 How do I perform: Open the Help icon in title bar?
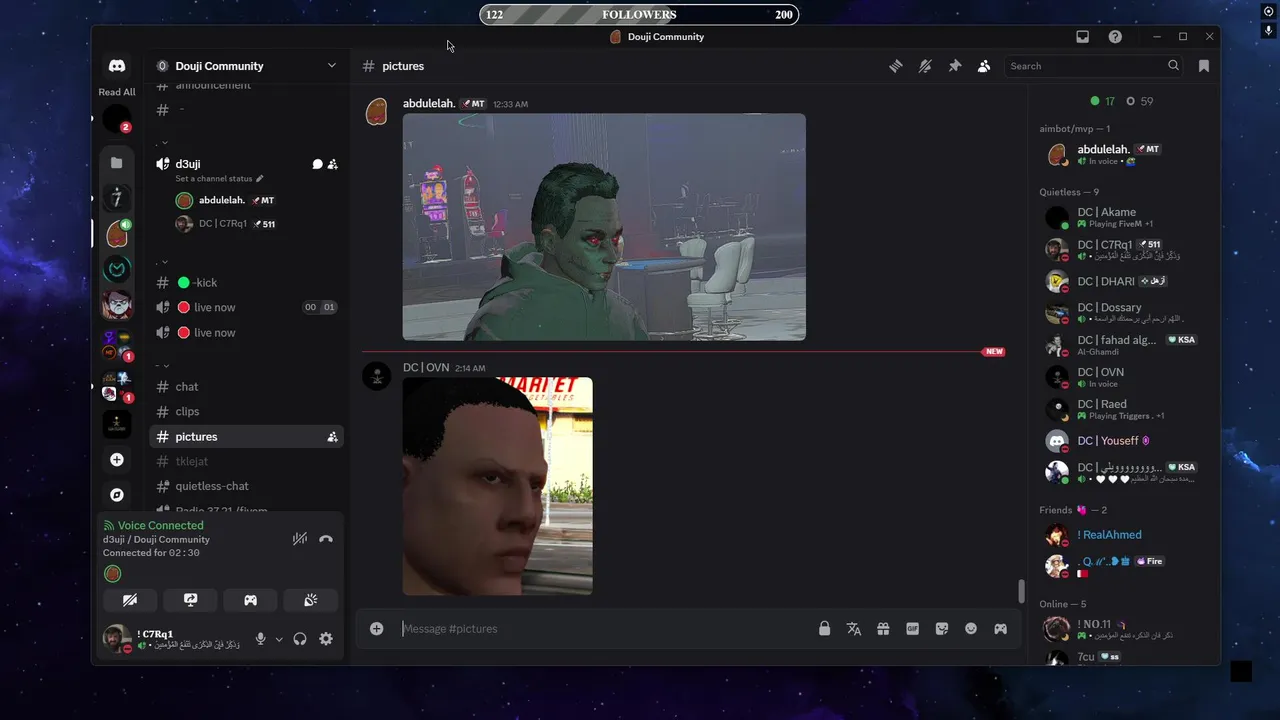click(1115, 37)
